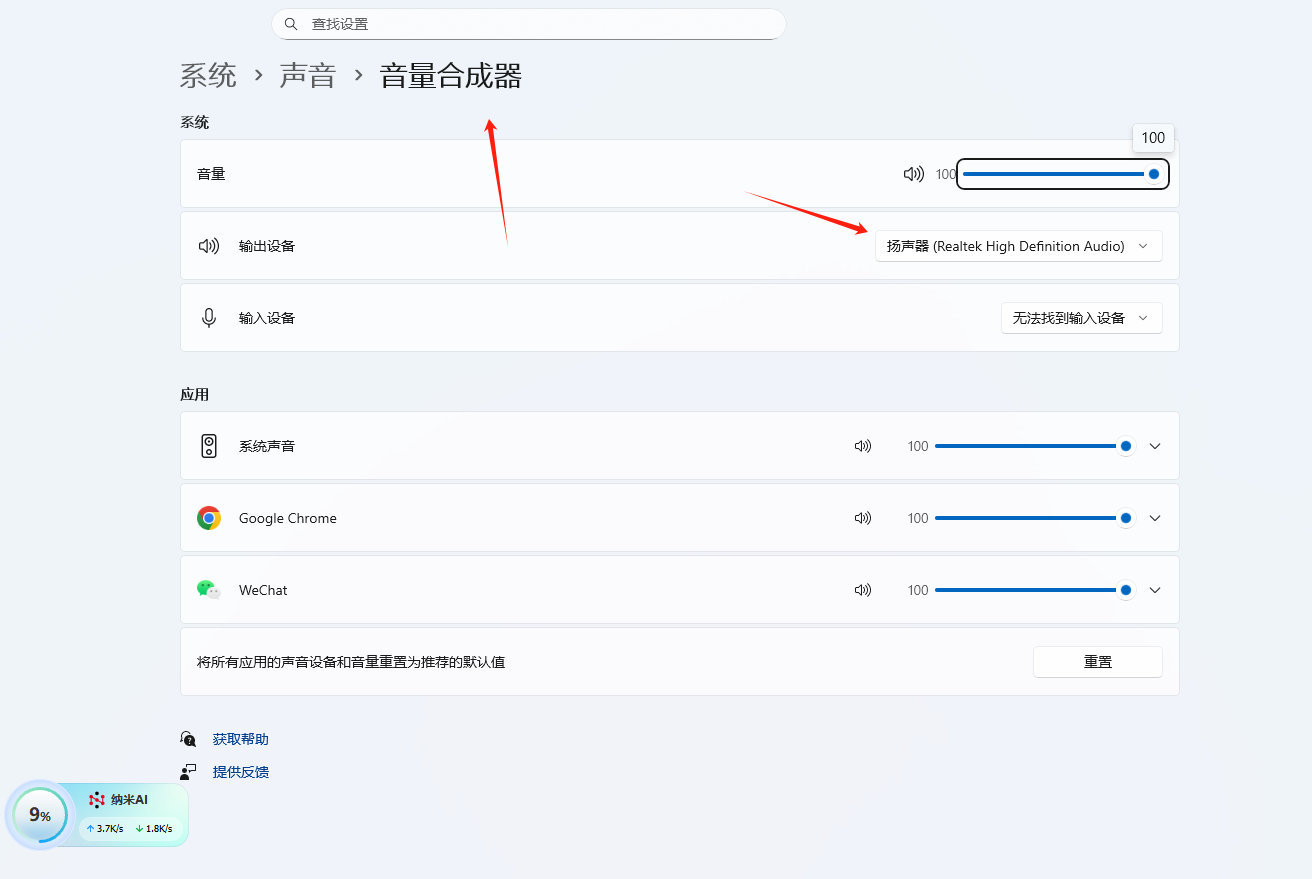Open the 输出设备 speaker dropdown
This screenshot has width=1312, height=879.
click(x=1018, y=246)
